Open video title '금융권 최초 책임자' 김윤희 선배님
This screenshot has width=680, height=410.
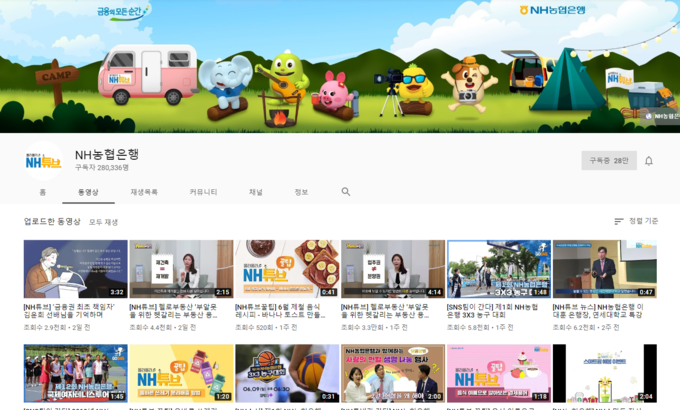[x=69, y=311]
